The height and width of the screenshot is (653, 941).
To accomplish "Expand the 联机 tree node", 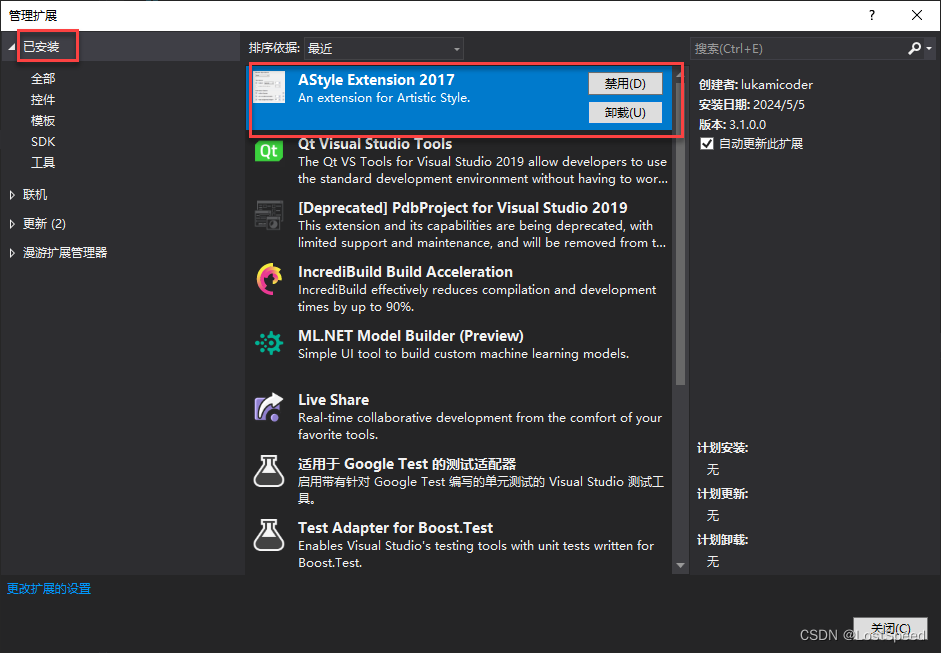I will (x=12, y=194).
